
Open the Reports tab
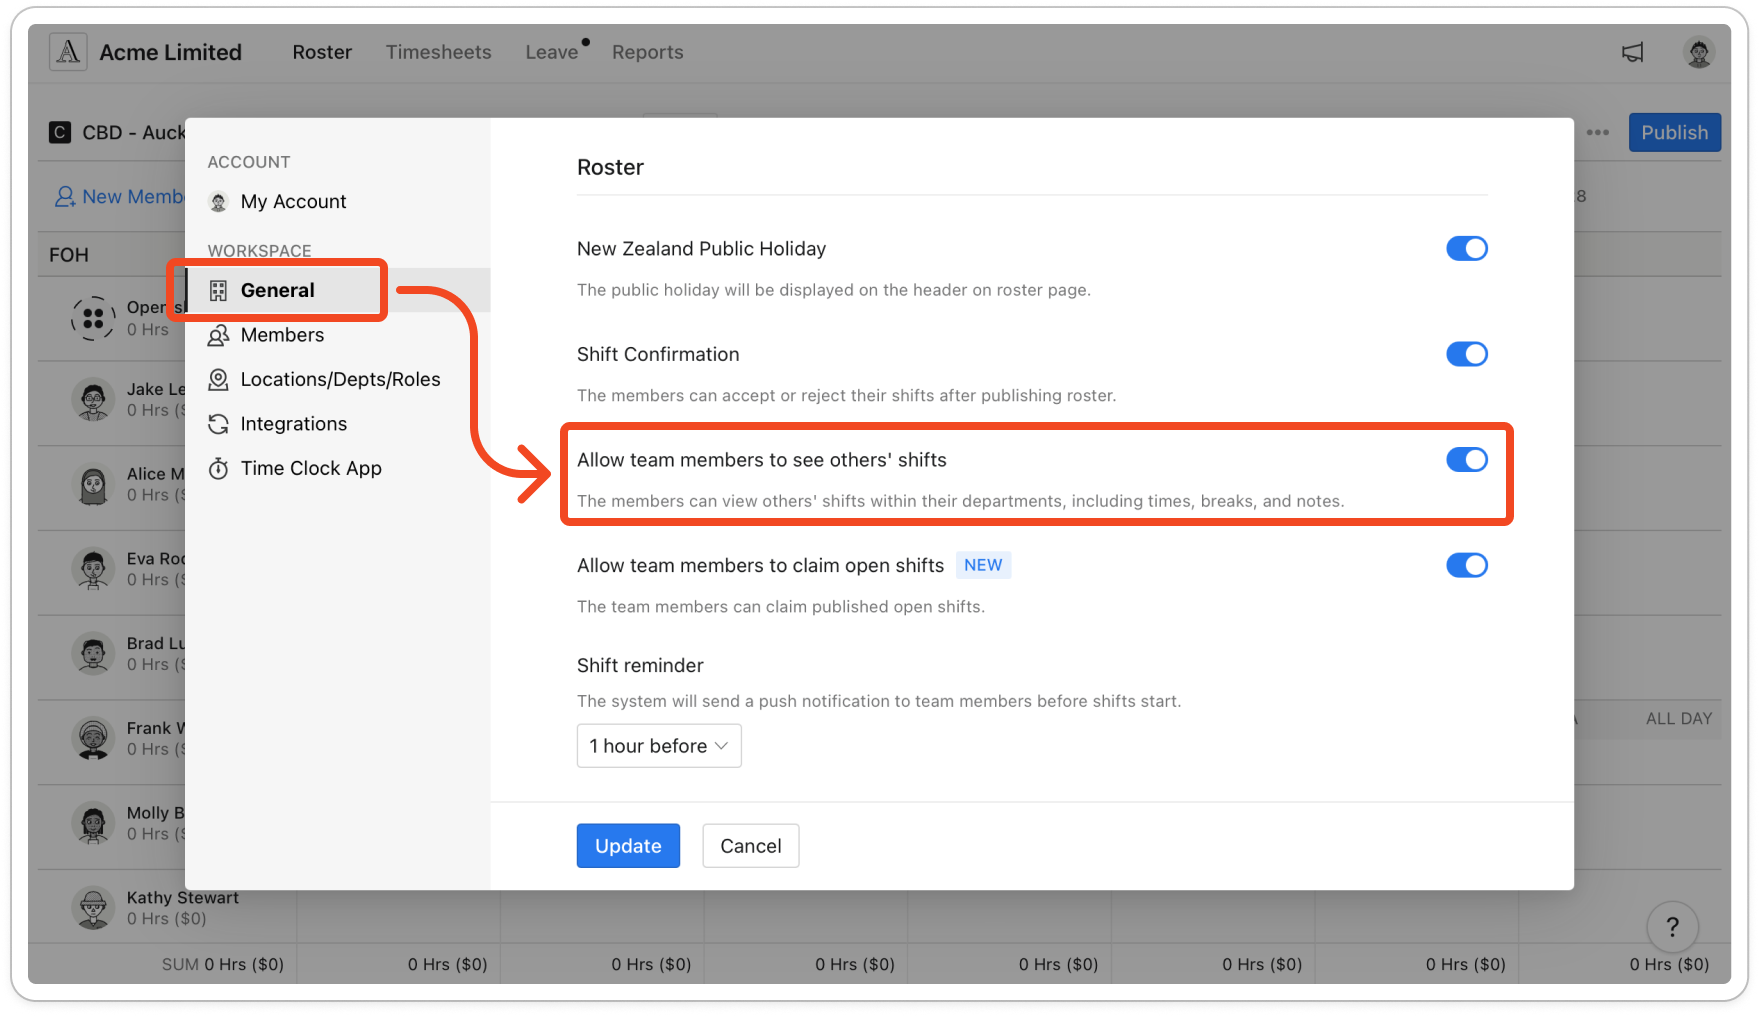pyautogui.click(x=648, y=52)
